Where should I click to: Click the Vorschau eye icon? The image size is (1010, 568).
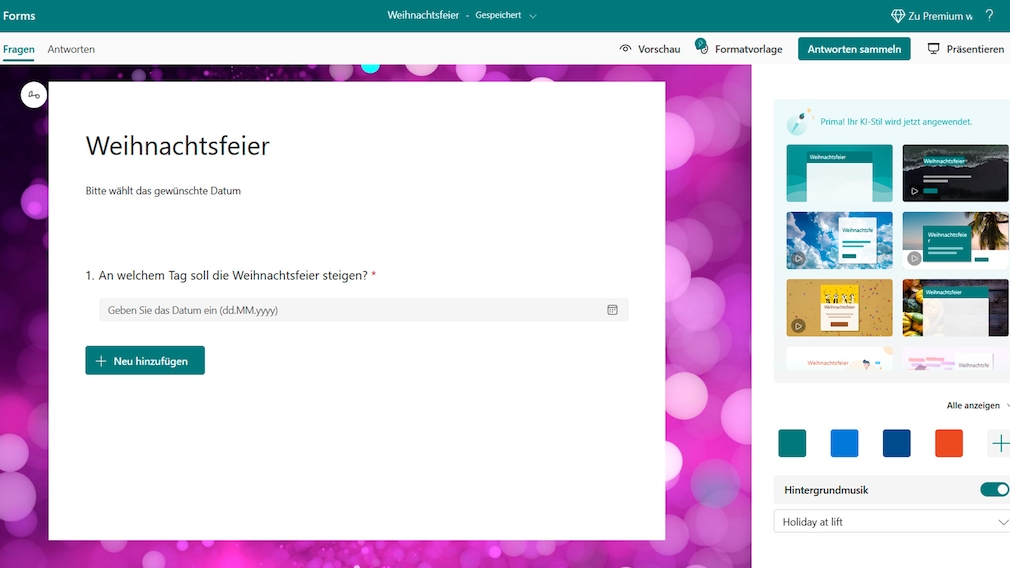pos(626,49)
